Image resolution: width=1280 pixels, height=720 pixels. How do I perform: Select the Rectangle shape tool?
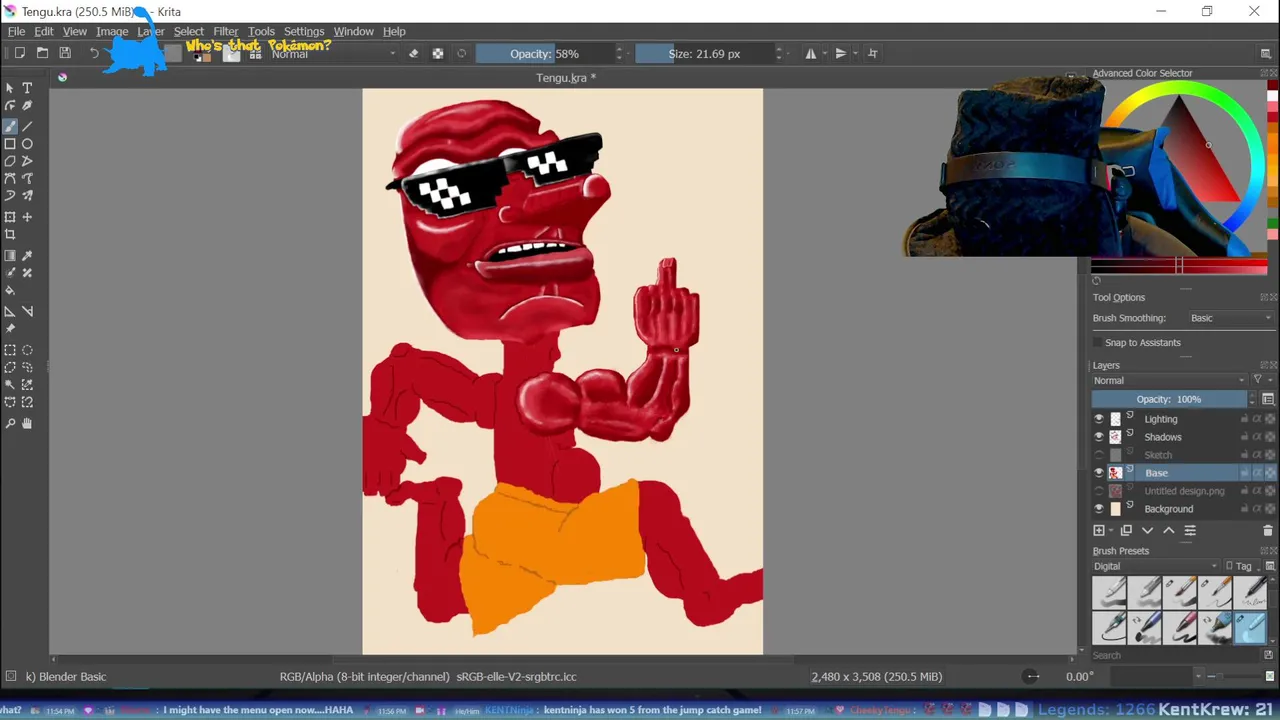pos(10,144)
